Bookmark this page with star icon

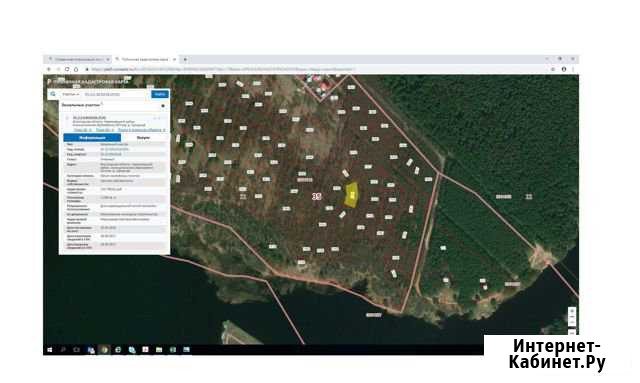[x=553, y=69]
